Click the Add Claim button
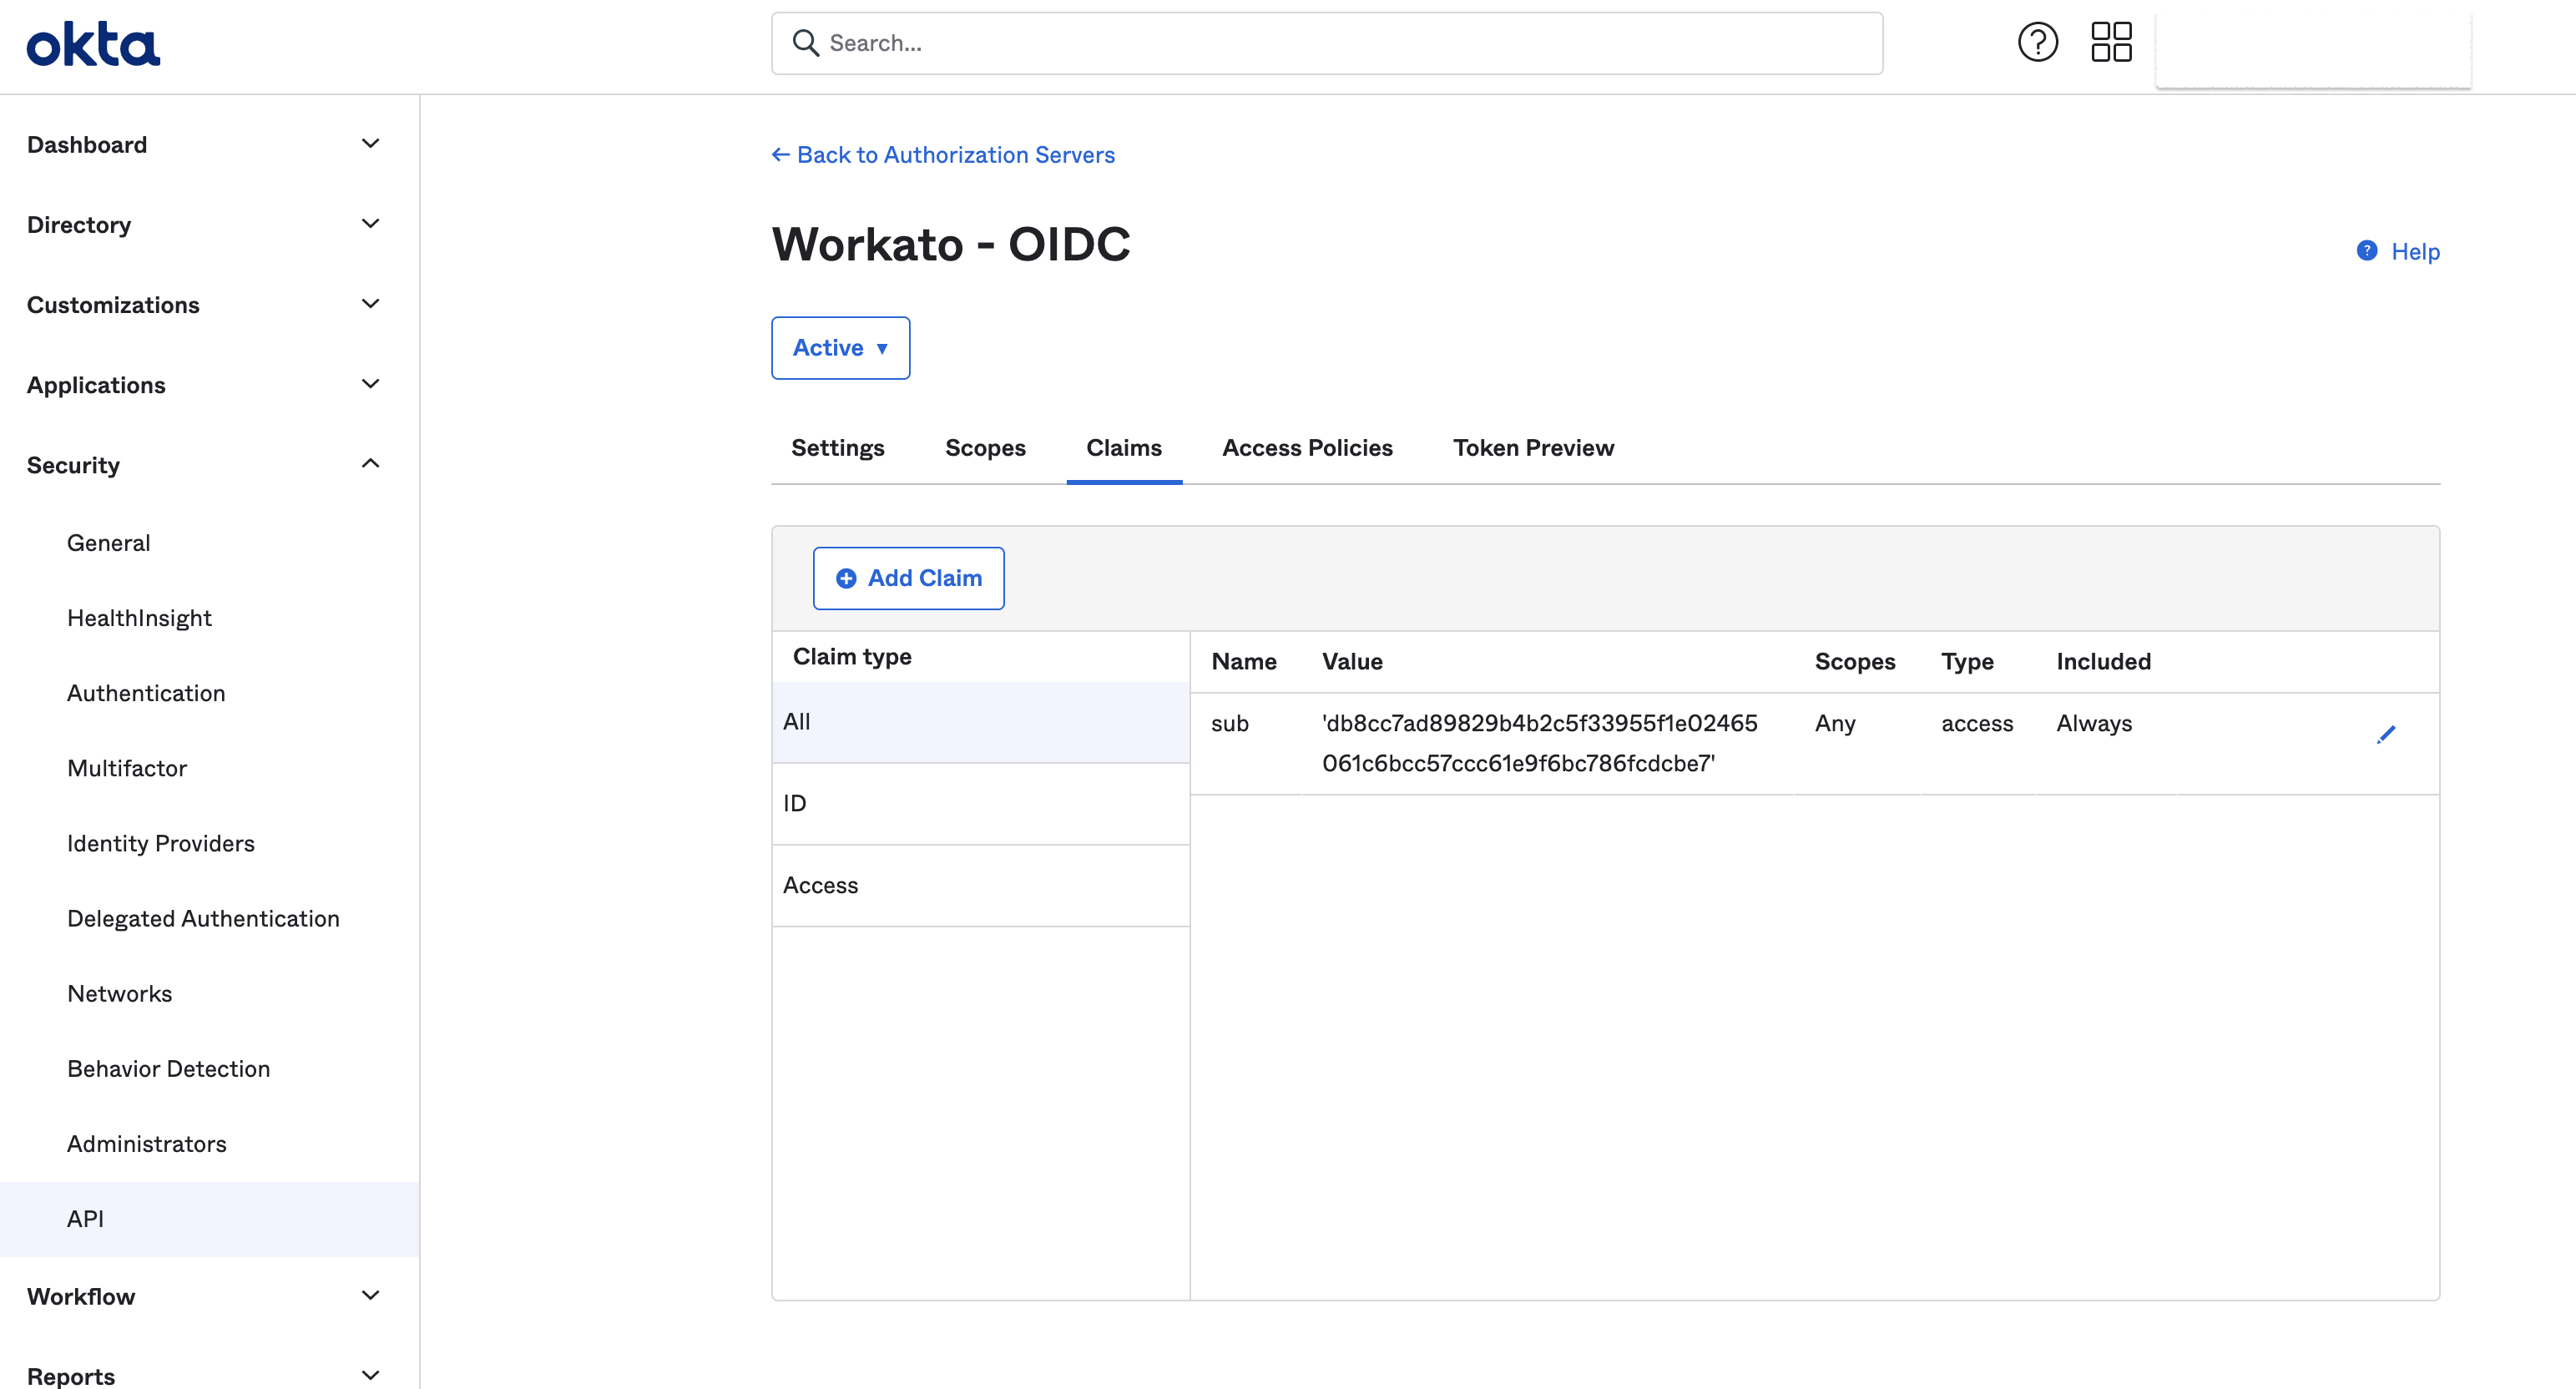The height and width of the screenshot is (1389, 2576). tap(908, 578)
